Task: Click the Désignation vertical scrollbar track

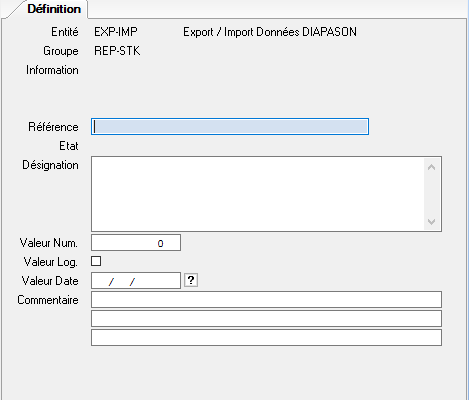Action: tap(431, 194)
